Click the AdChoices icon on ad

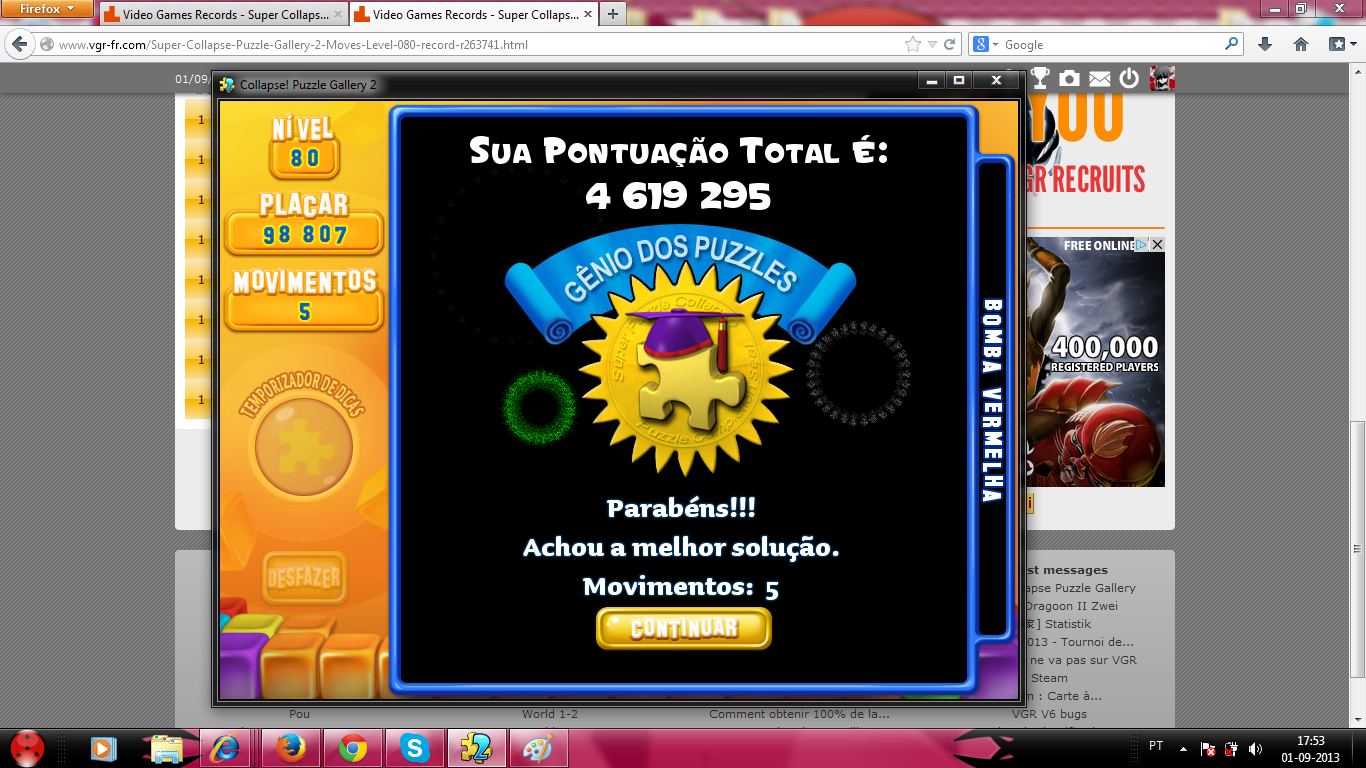(1143, 245)
